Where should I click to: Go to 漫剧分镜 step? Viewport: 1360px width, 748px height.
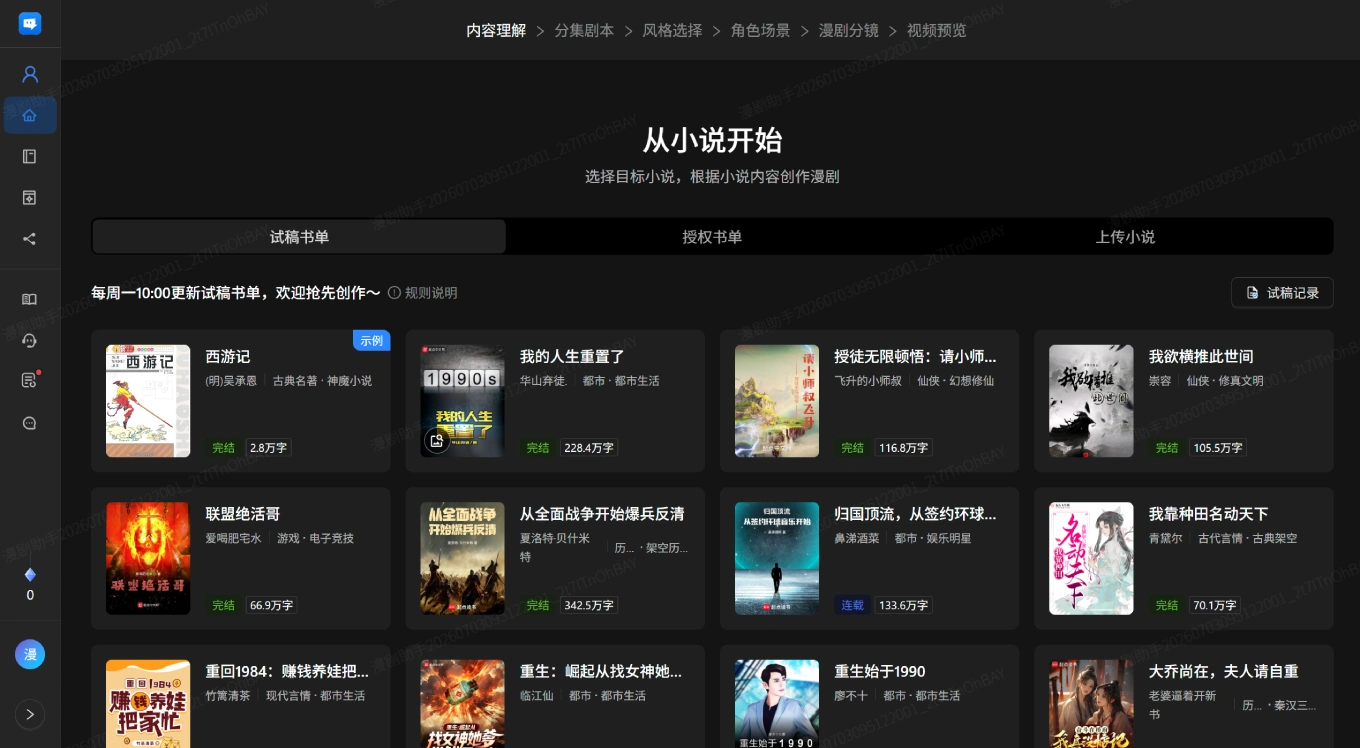click(x=848, y=30)
